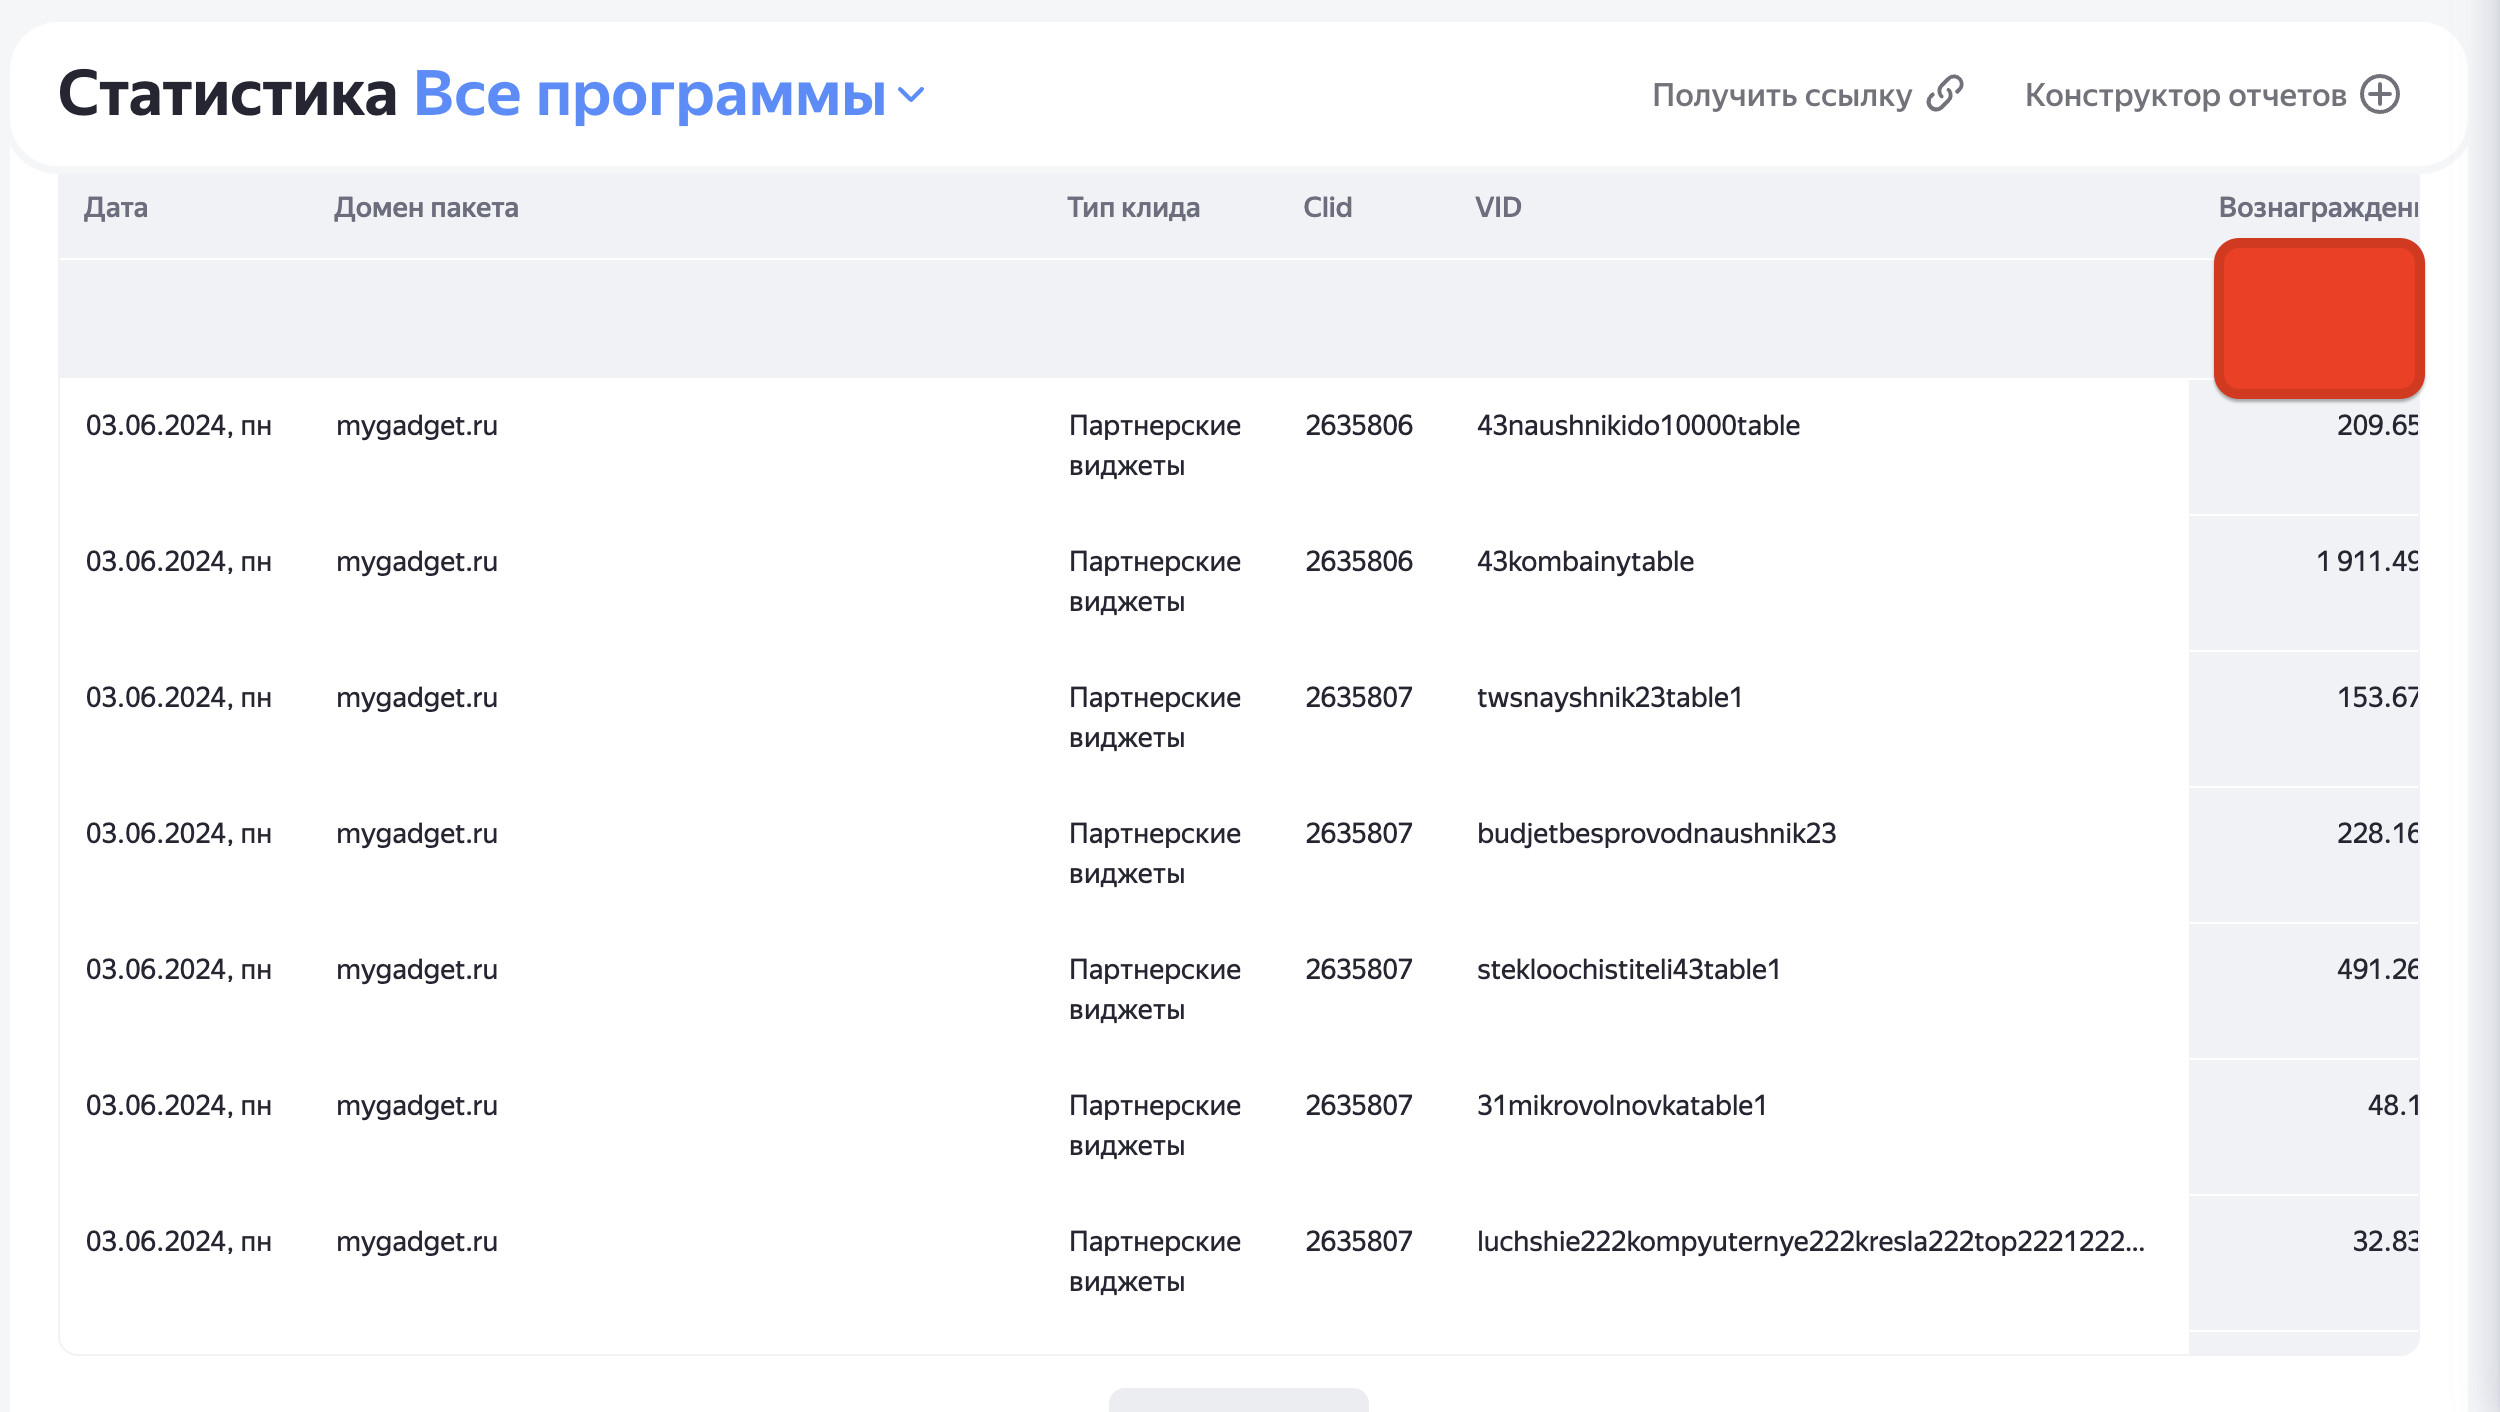Click the VID column header
Viewport: 2500px width, 1412px height.
(1498, 207)
